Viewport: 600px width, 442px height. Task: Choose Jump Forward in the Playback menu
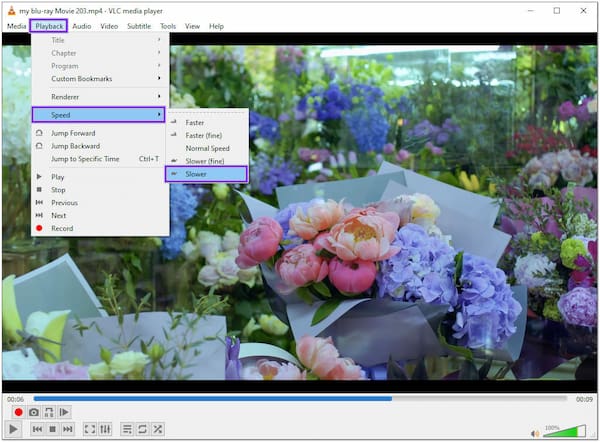[100, 133]
